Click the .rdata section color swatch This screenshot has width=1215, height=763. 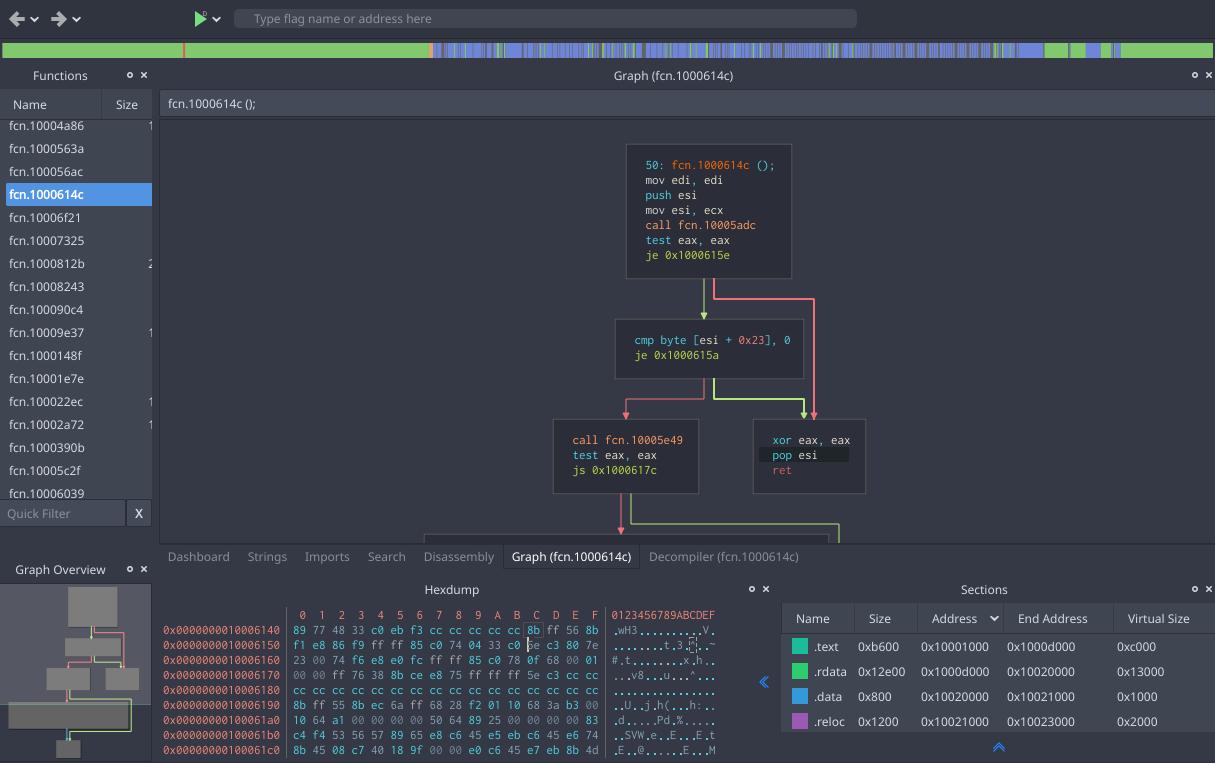(800, 672)
